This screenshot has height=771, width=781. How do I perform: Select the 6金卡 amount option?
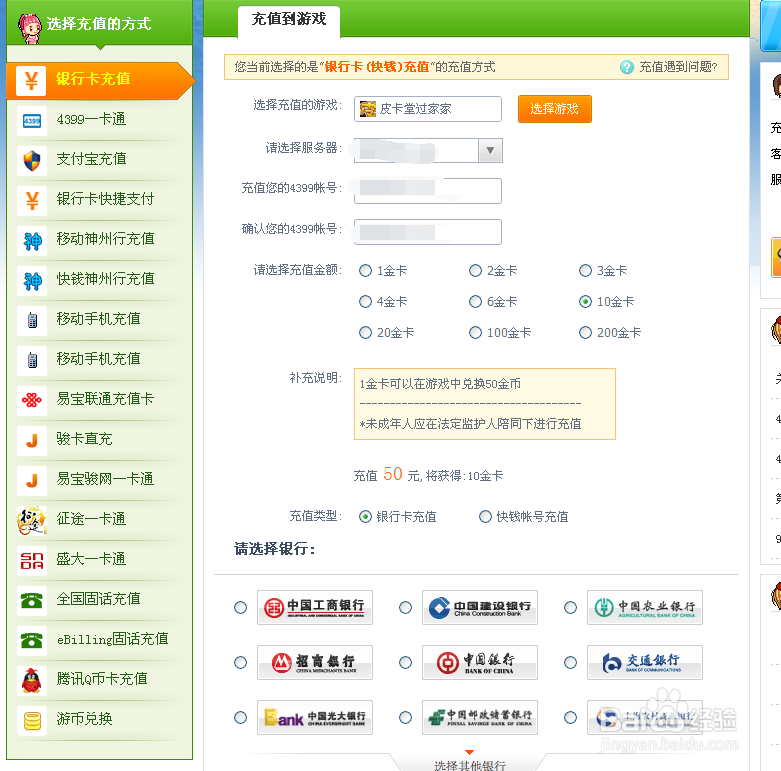(476, 301)
